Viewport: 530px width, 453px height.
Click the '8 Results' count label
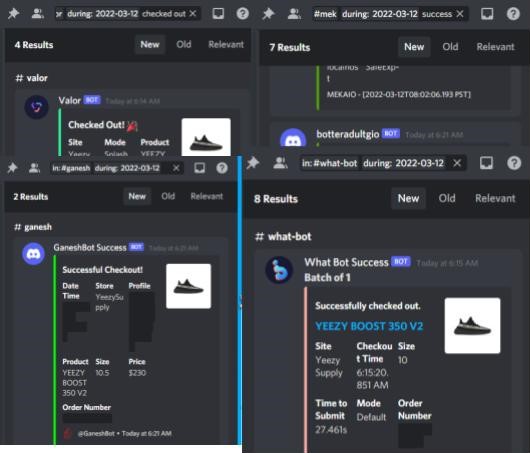point(276,199)
